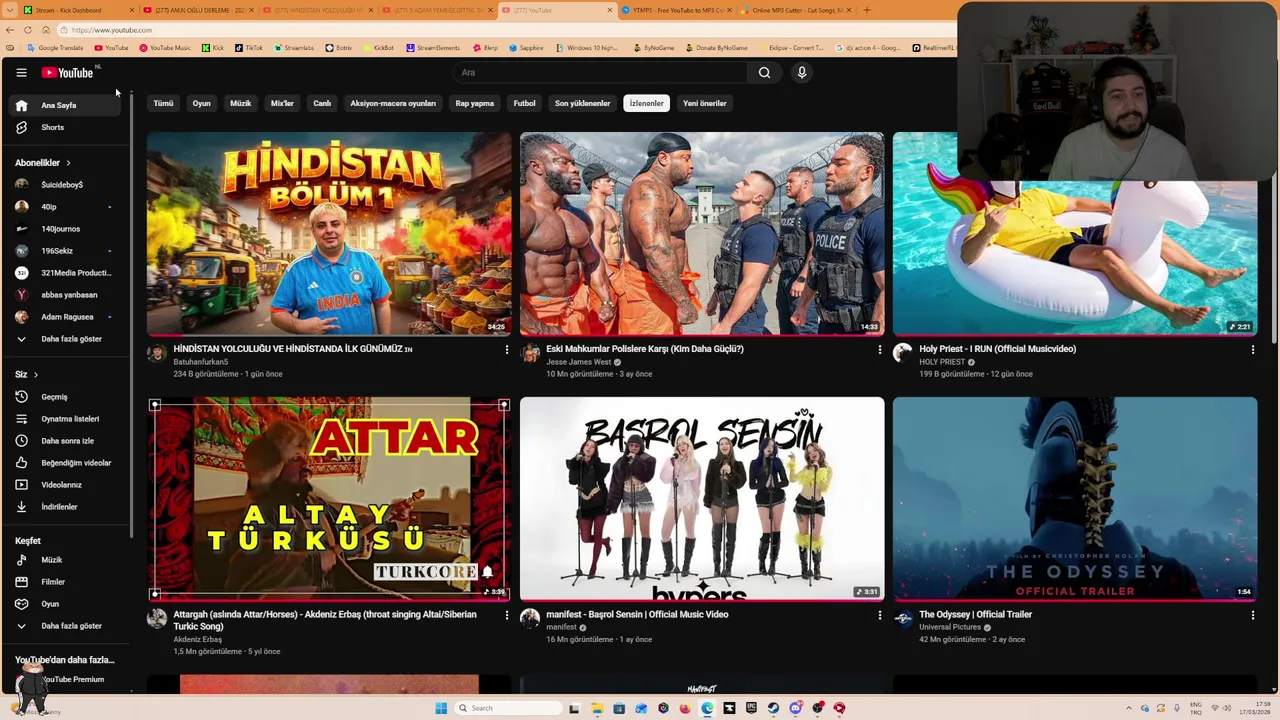Open manifest channel avatar
The image size is (1280, 720).
529,618
